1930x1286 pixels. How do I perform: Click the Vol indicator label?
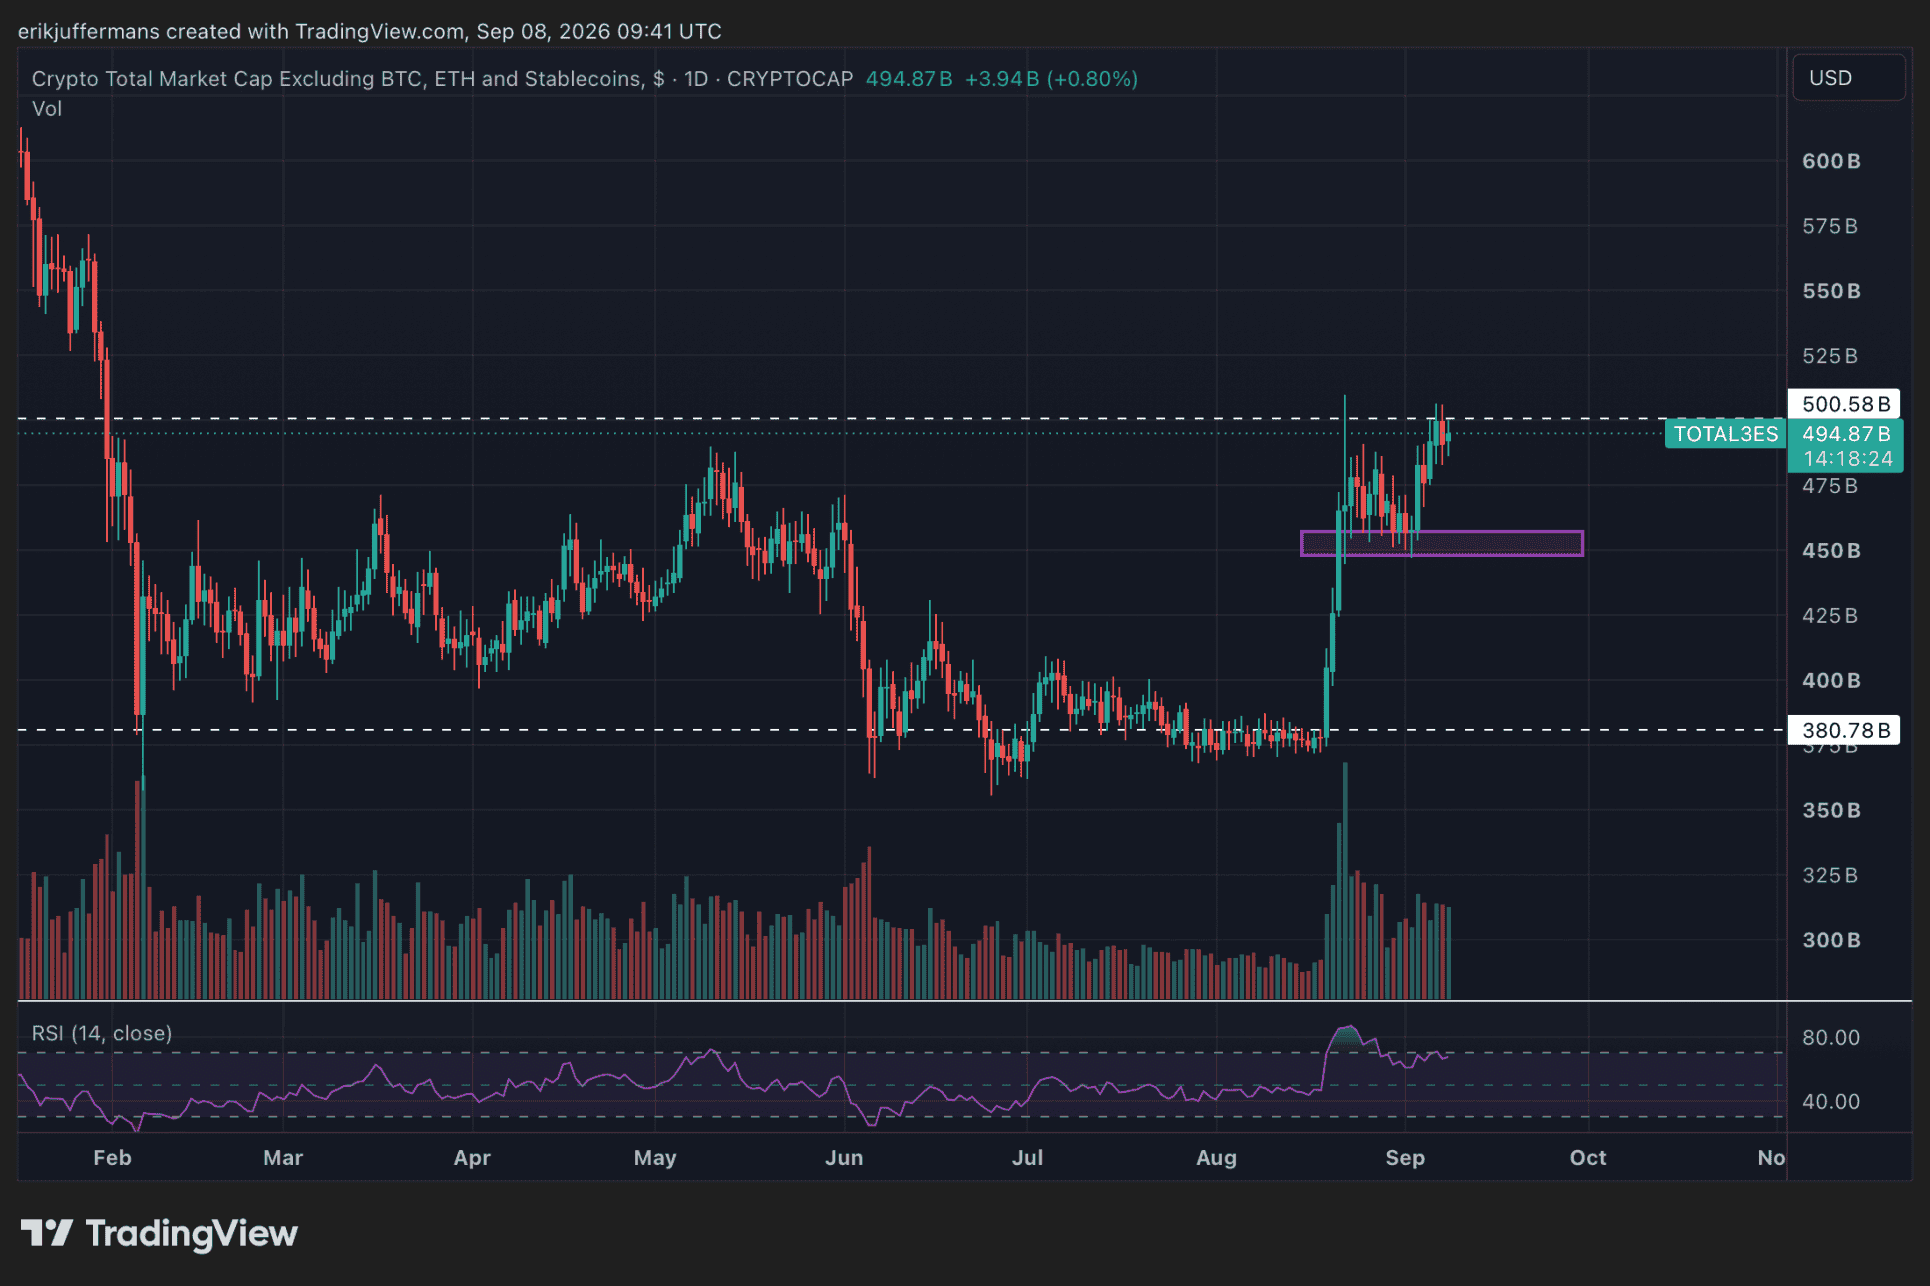[47, 108]
